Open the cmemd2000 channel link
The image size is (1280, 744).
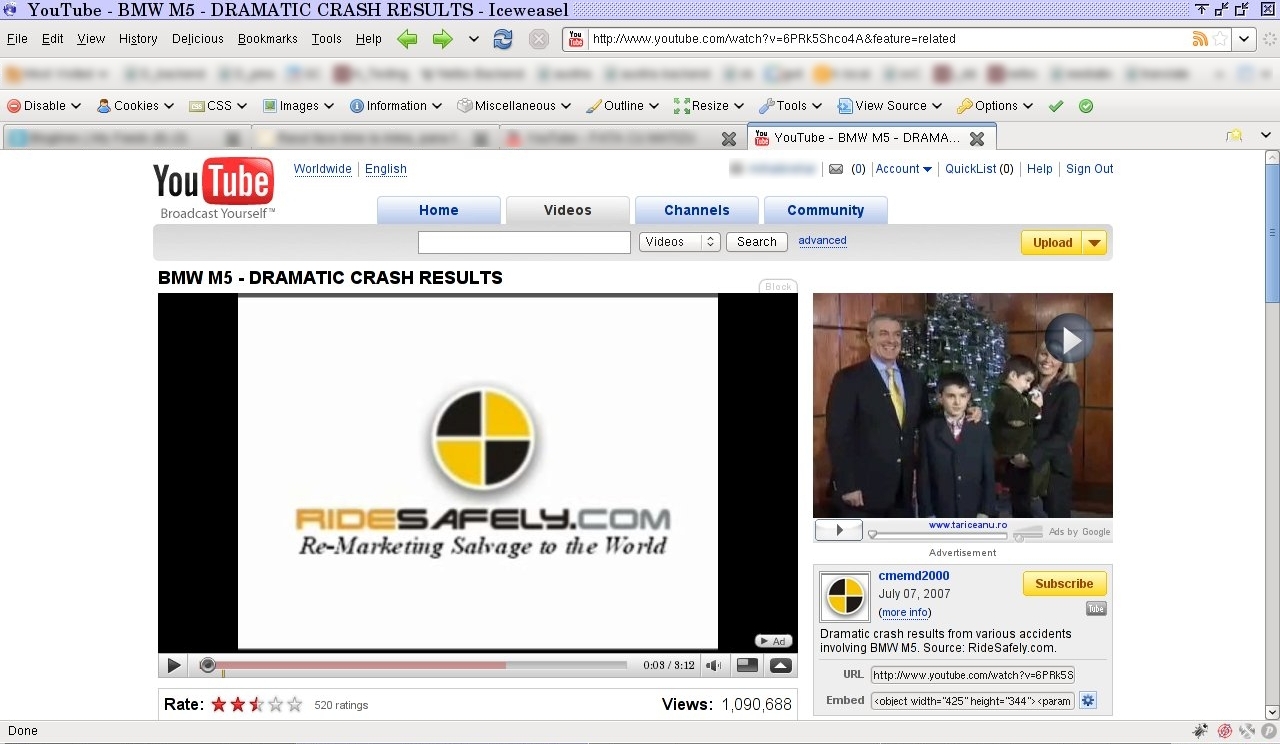(914, 576)
